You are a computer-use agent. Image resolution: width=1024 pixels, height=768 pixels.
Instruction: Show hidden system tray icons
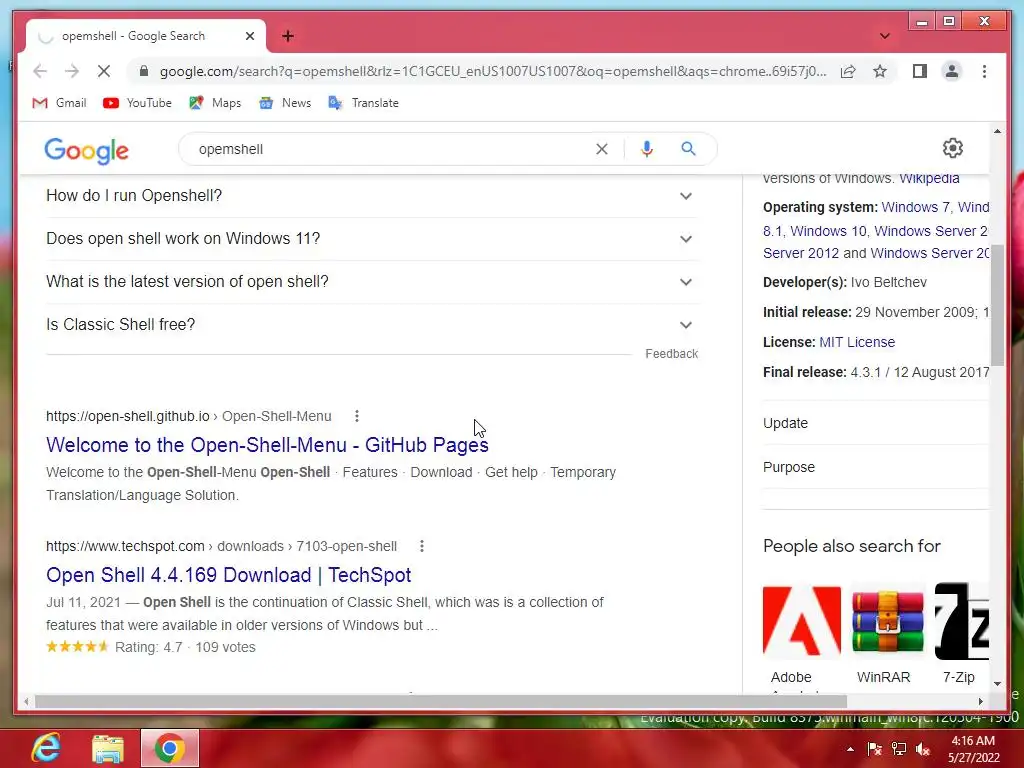point(850,749)
